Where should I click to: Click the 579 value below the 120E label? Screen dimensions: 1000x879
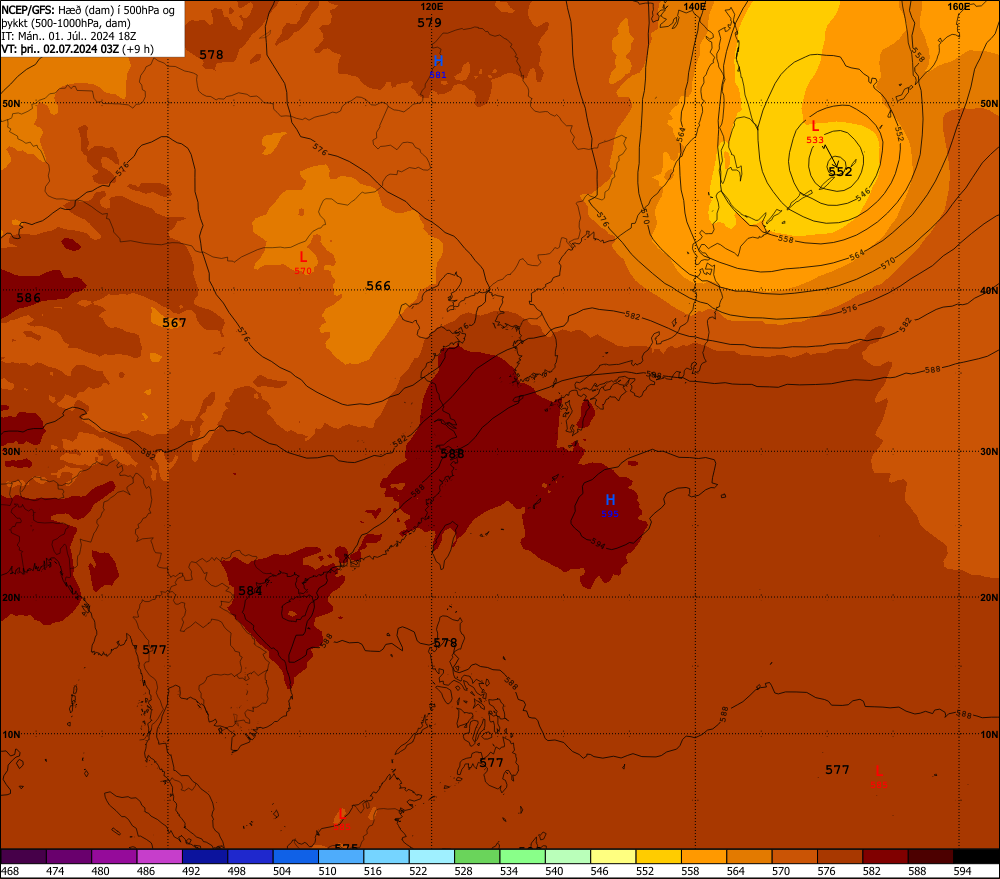click(x=429, y=23)
